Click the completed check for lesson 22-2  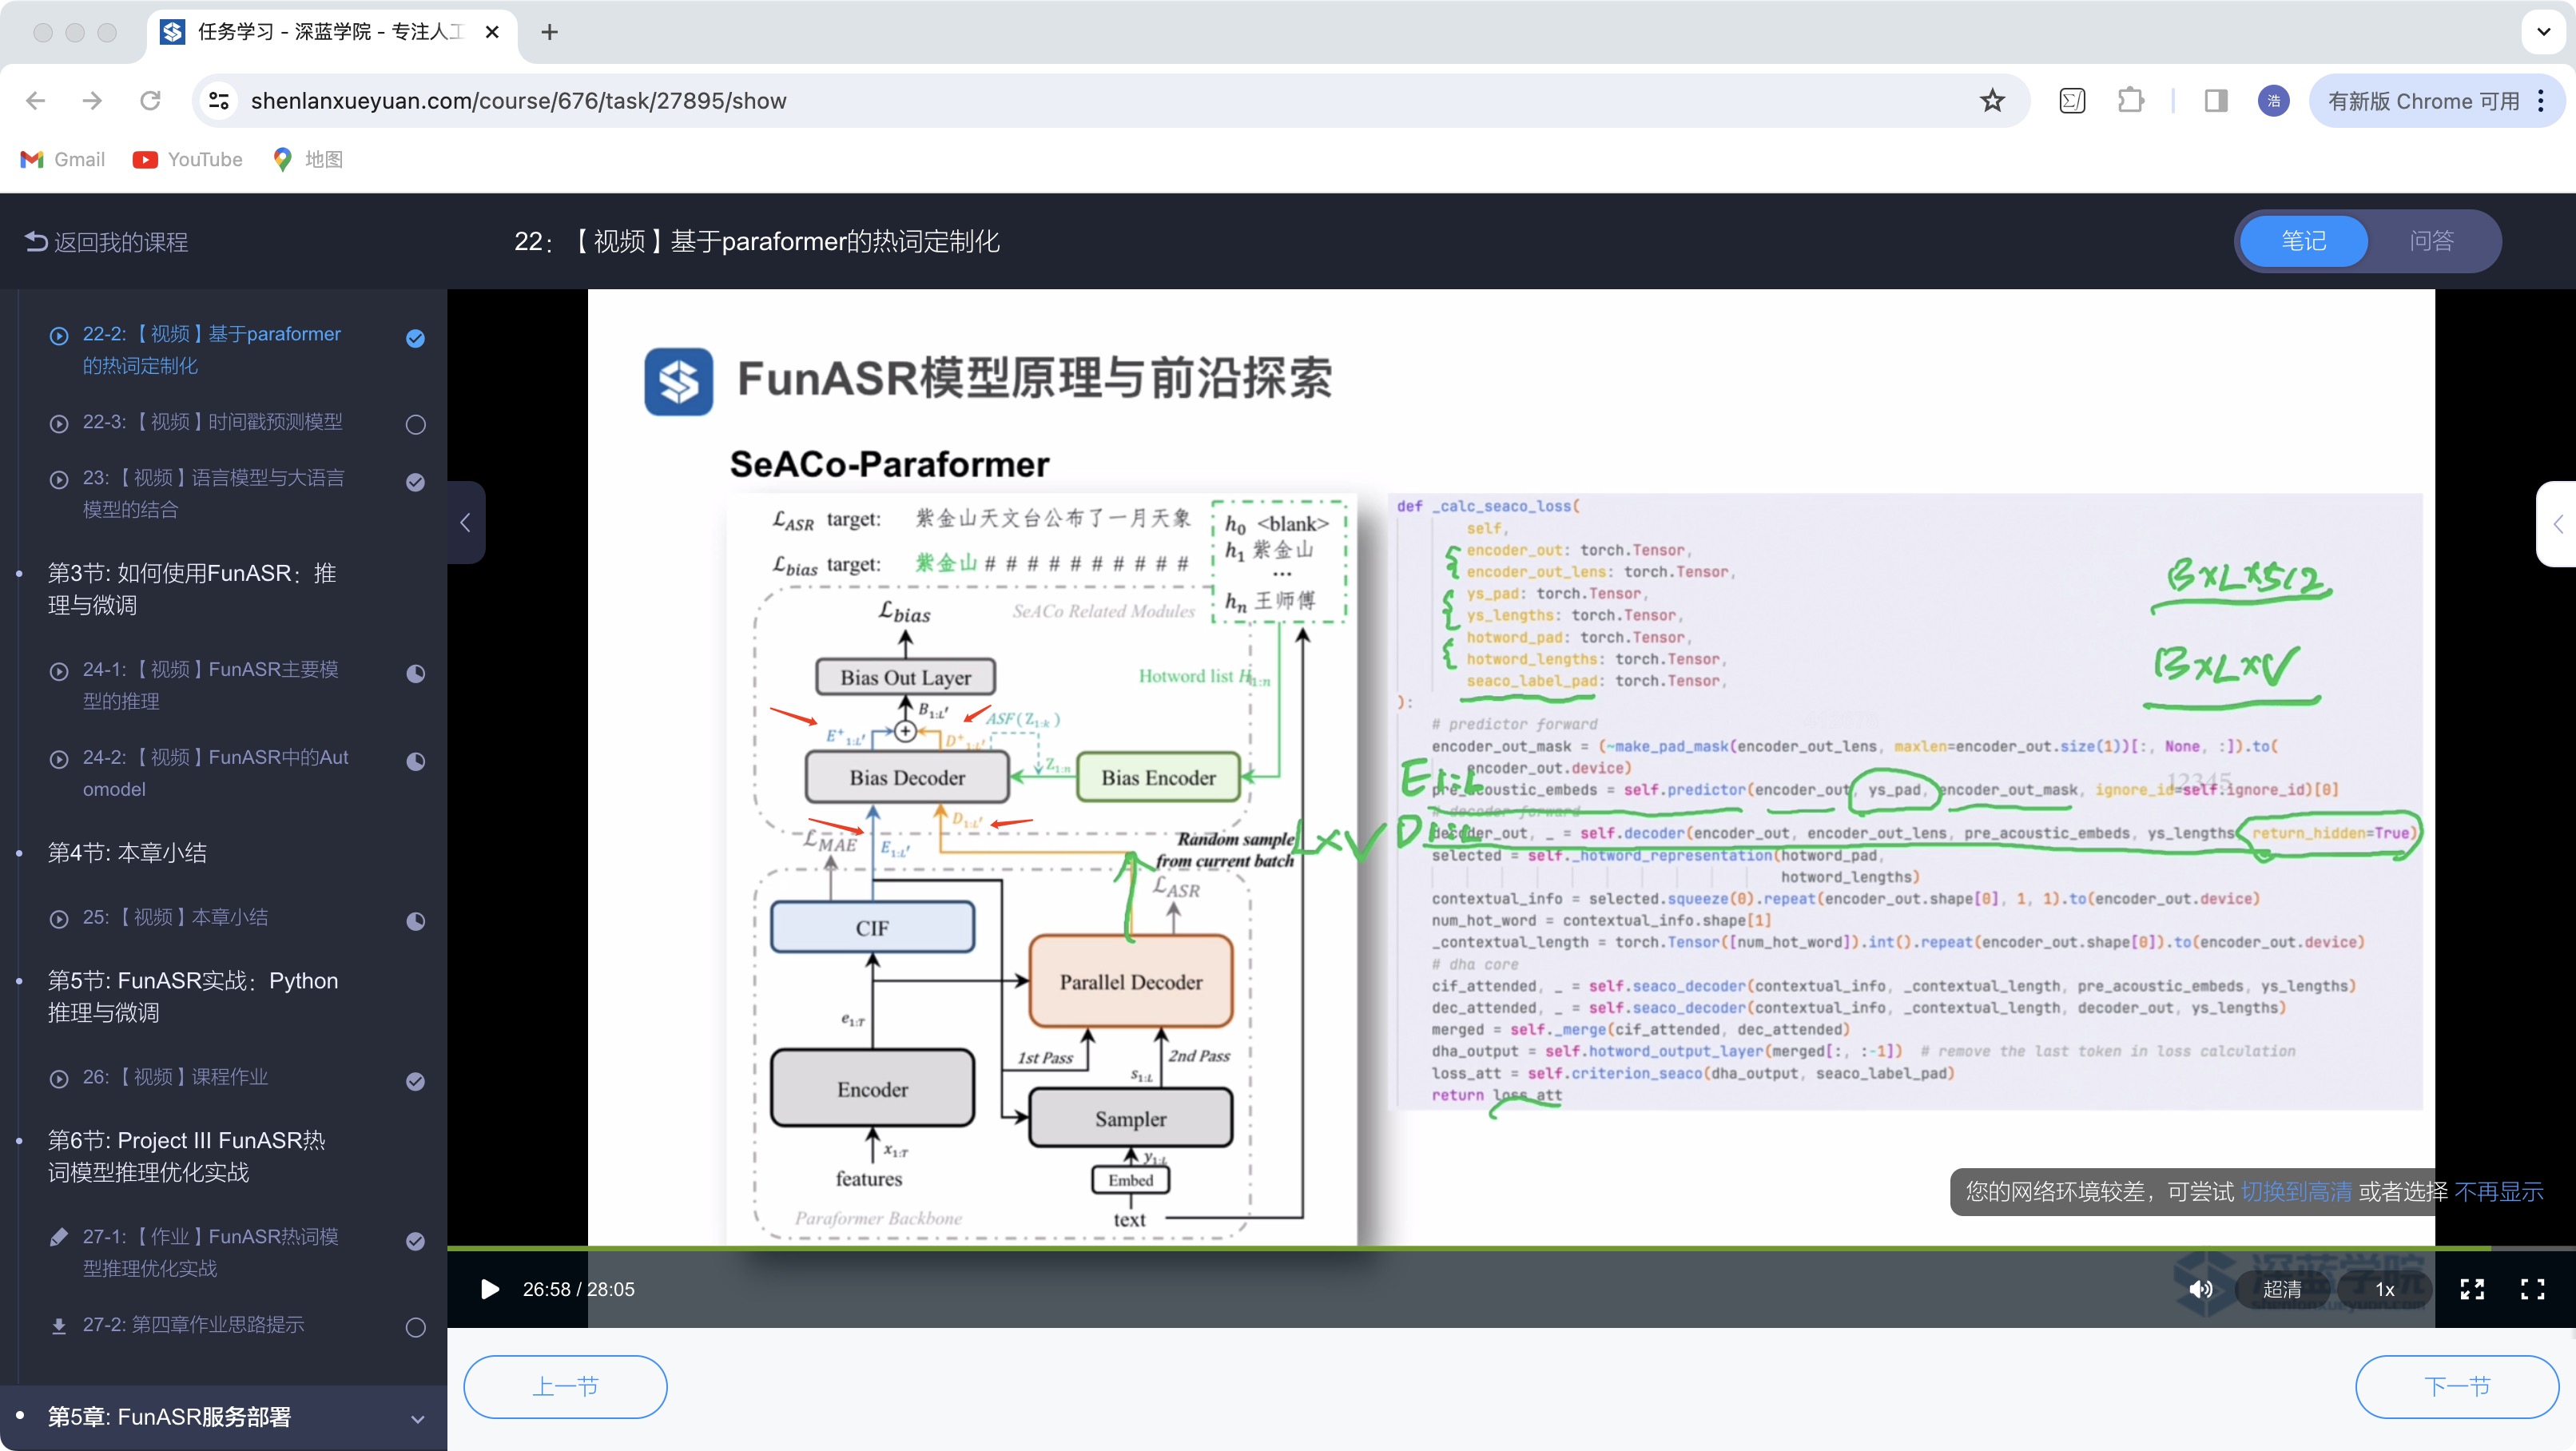[415, 339]
